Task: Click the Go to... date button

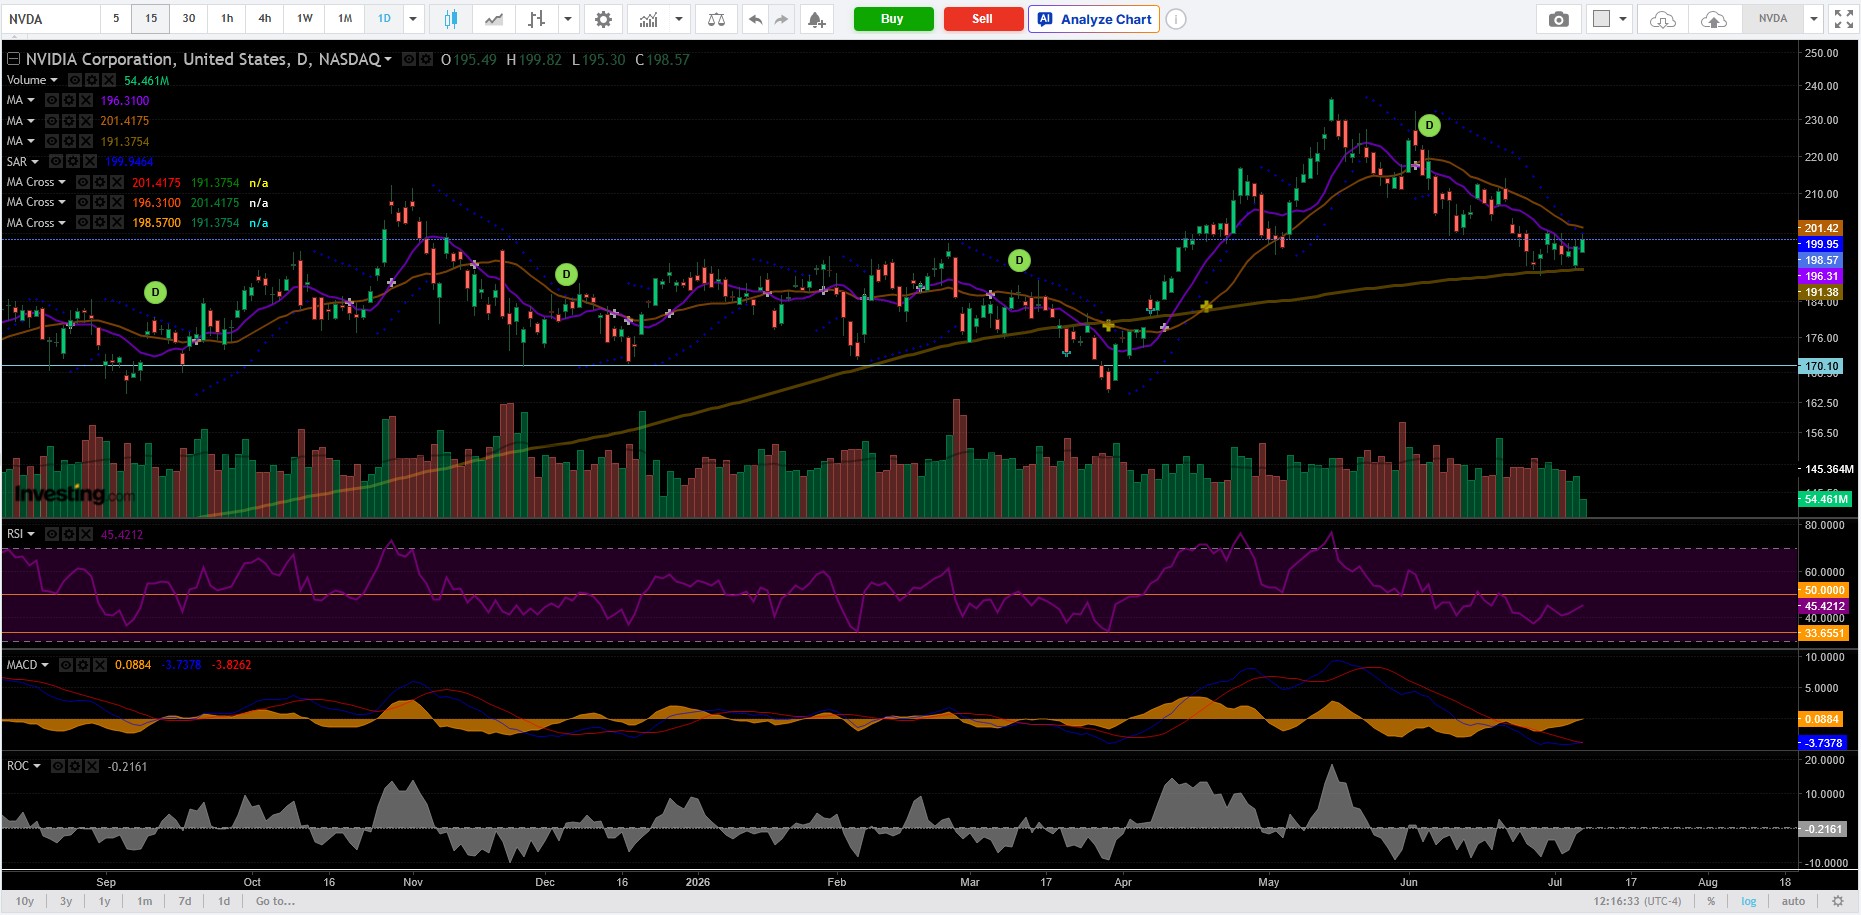Action: [x=275, y=901]
